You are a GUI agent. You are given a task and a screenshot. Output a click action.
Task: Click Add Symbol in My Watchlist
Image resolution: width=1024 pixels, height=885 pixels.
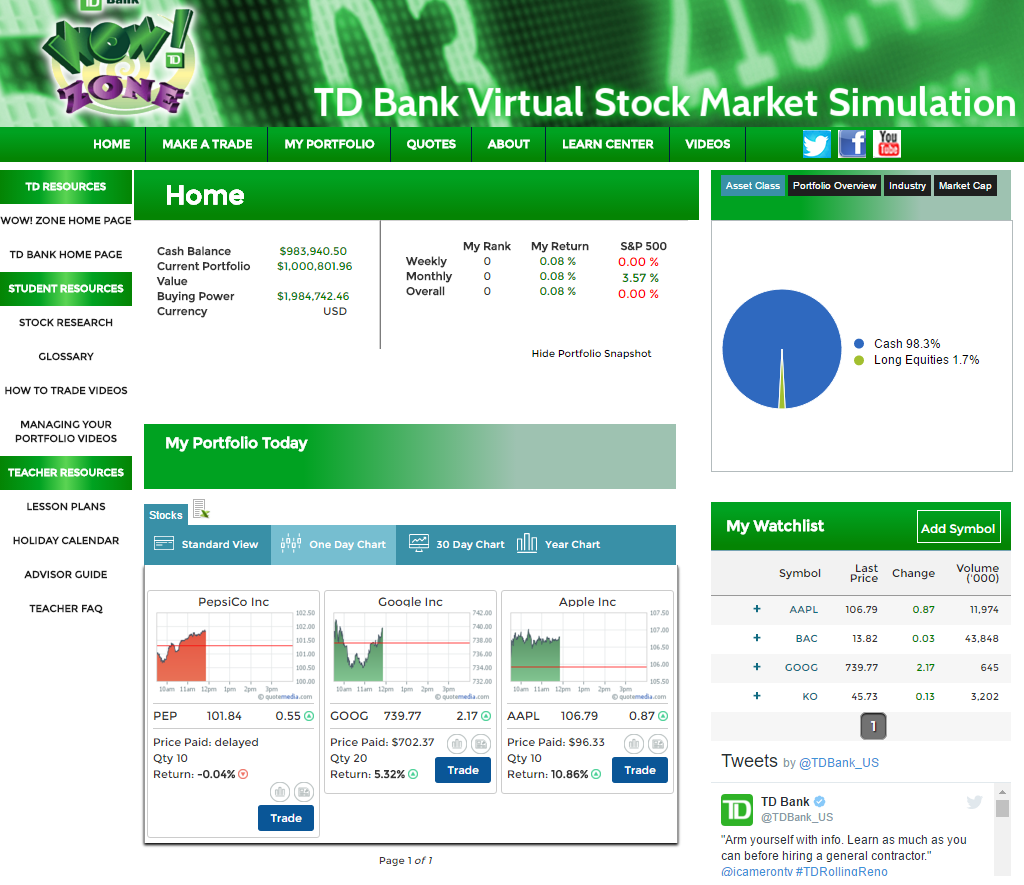[x=958, y=528]
